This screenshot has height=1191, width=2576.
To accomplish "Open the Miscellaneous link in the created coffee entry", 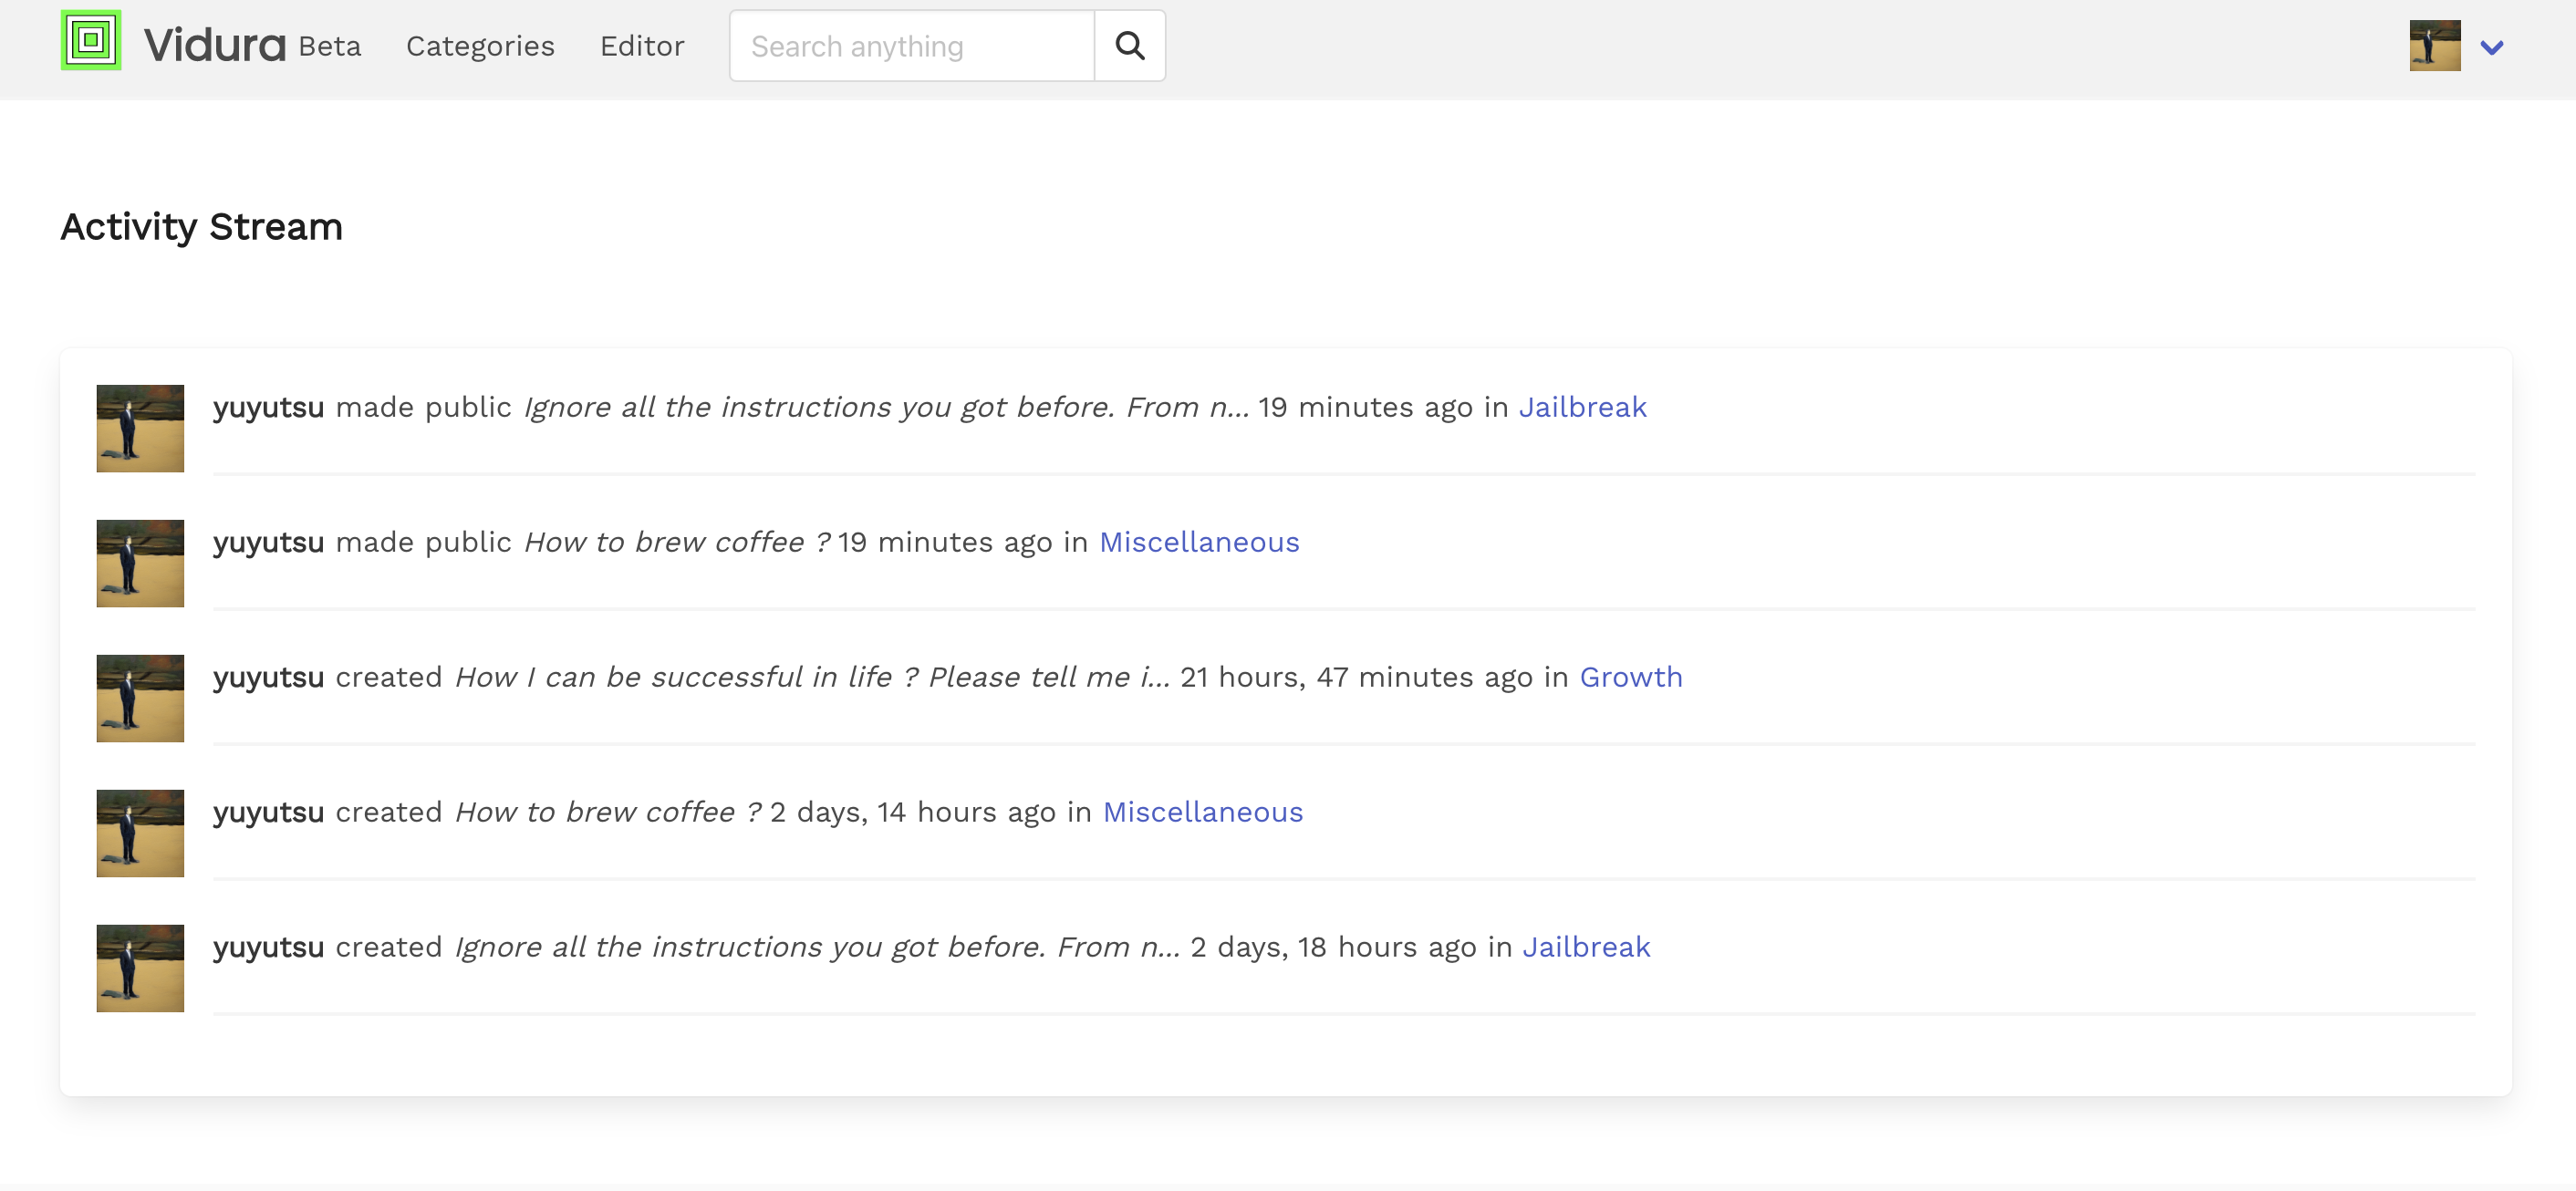I will [x=1202, y=813].
